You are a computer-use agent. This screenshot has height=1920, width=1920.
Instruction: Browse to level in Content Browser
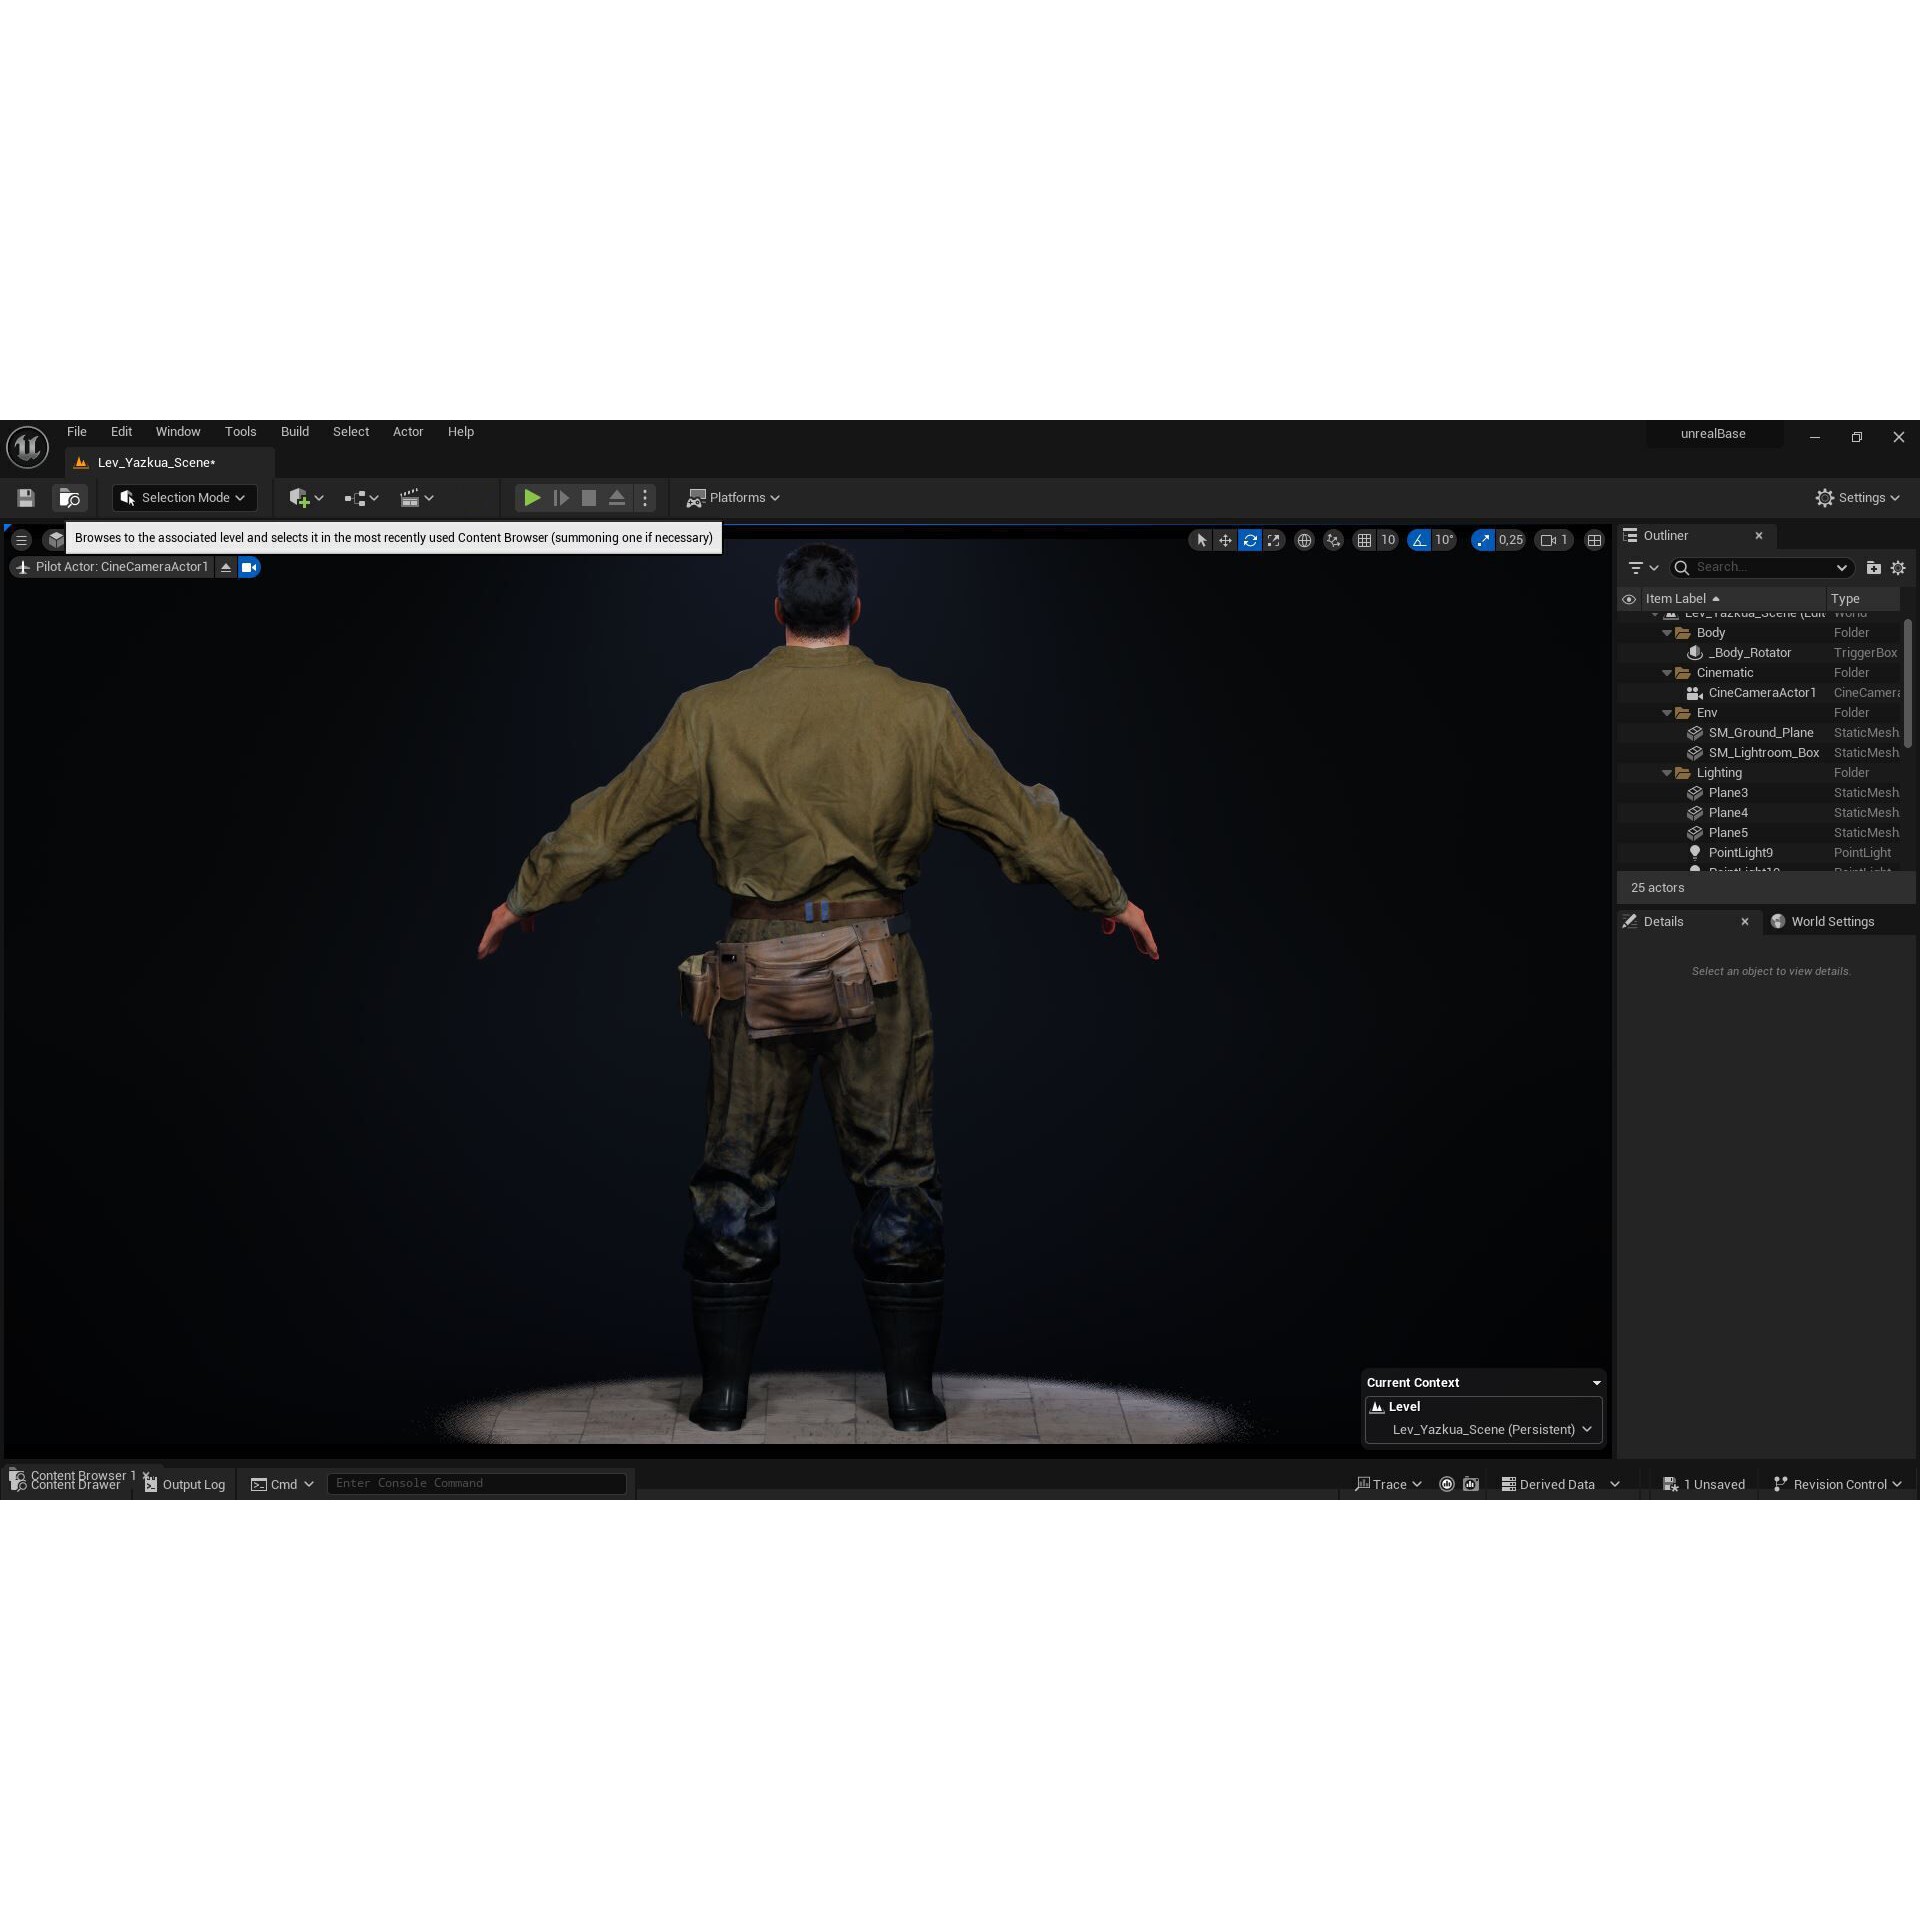[70, 497]
